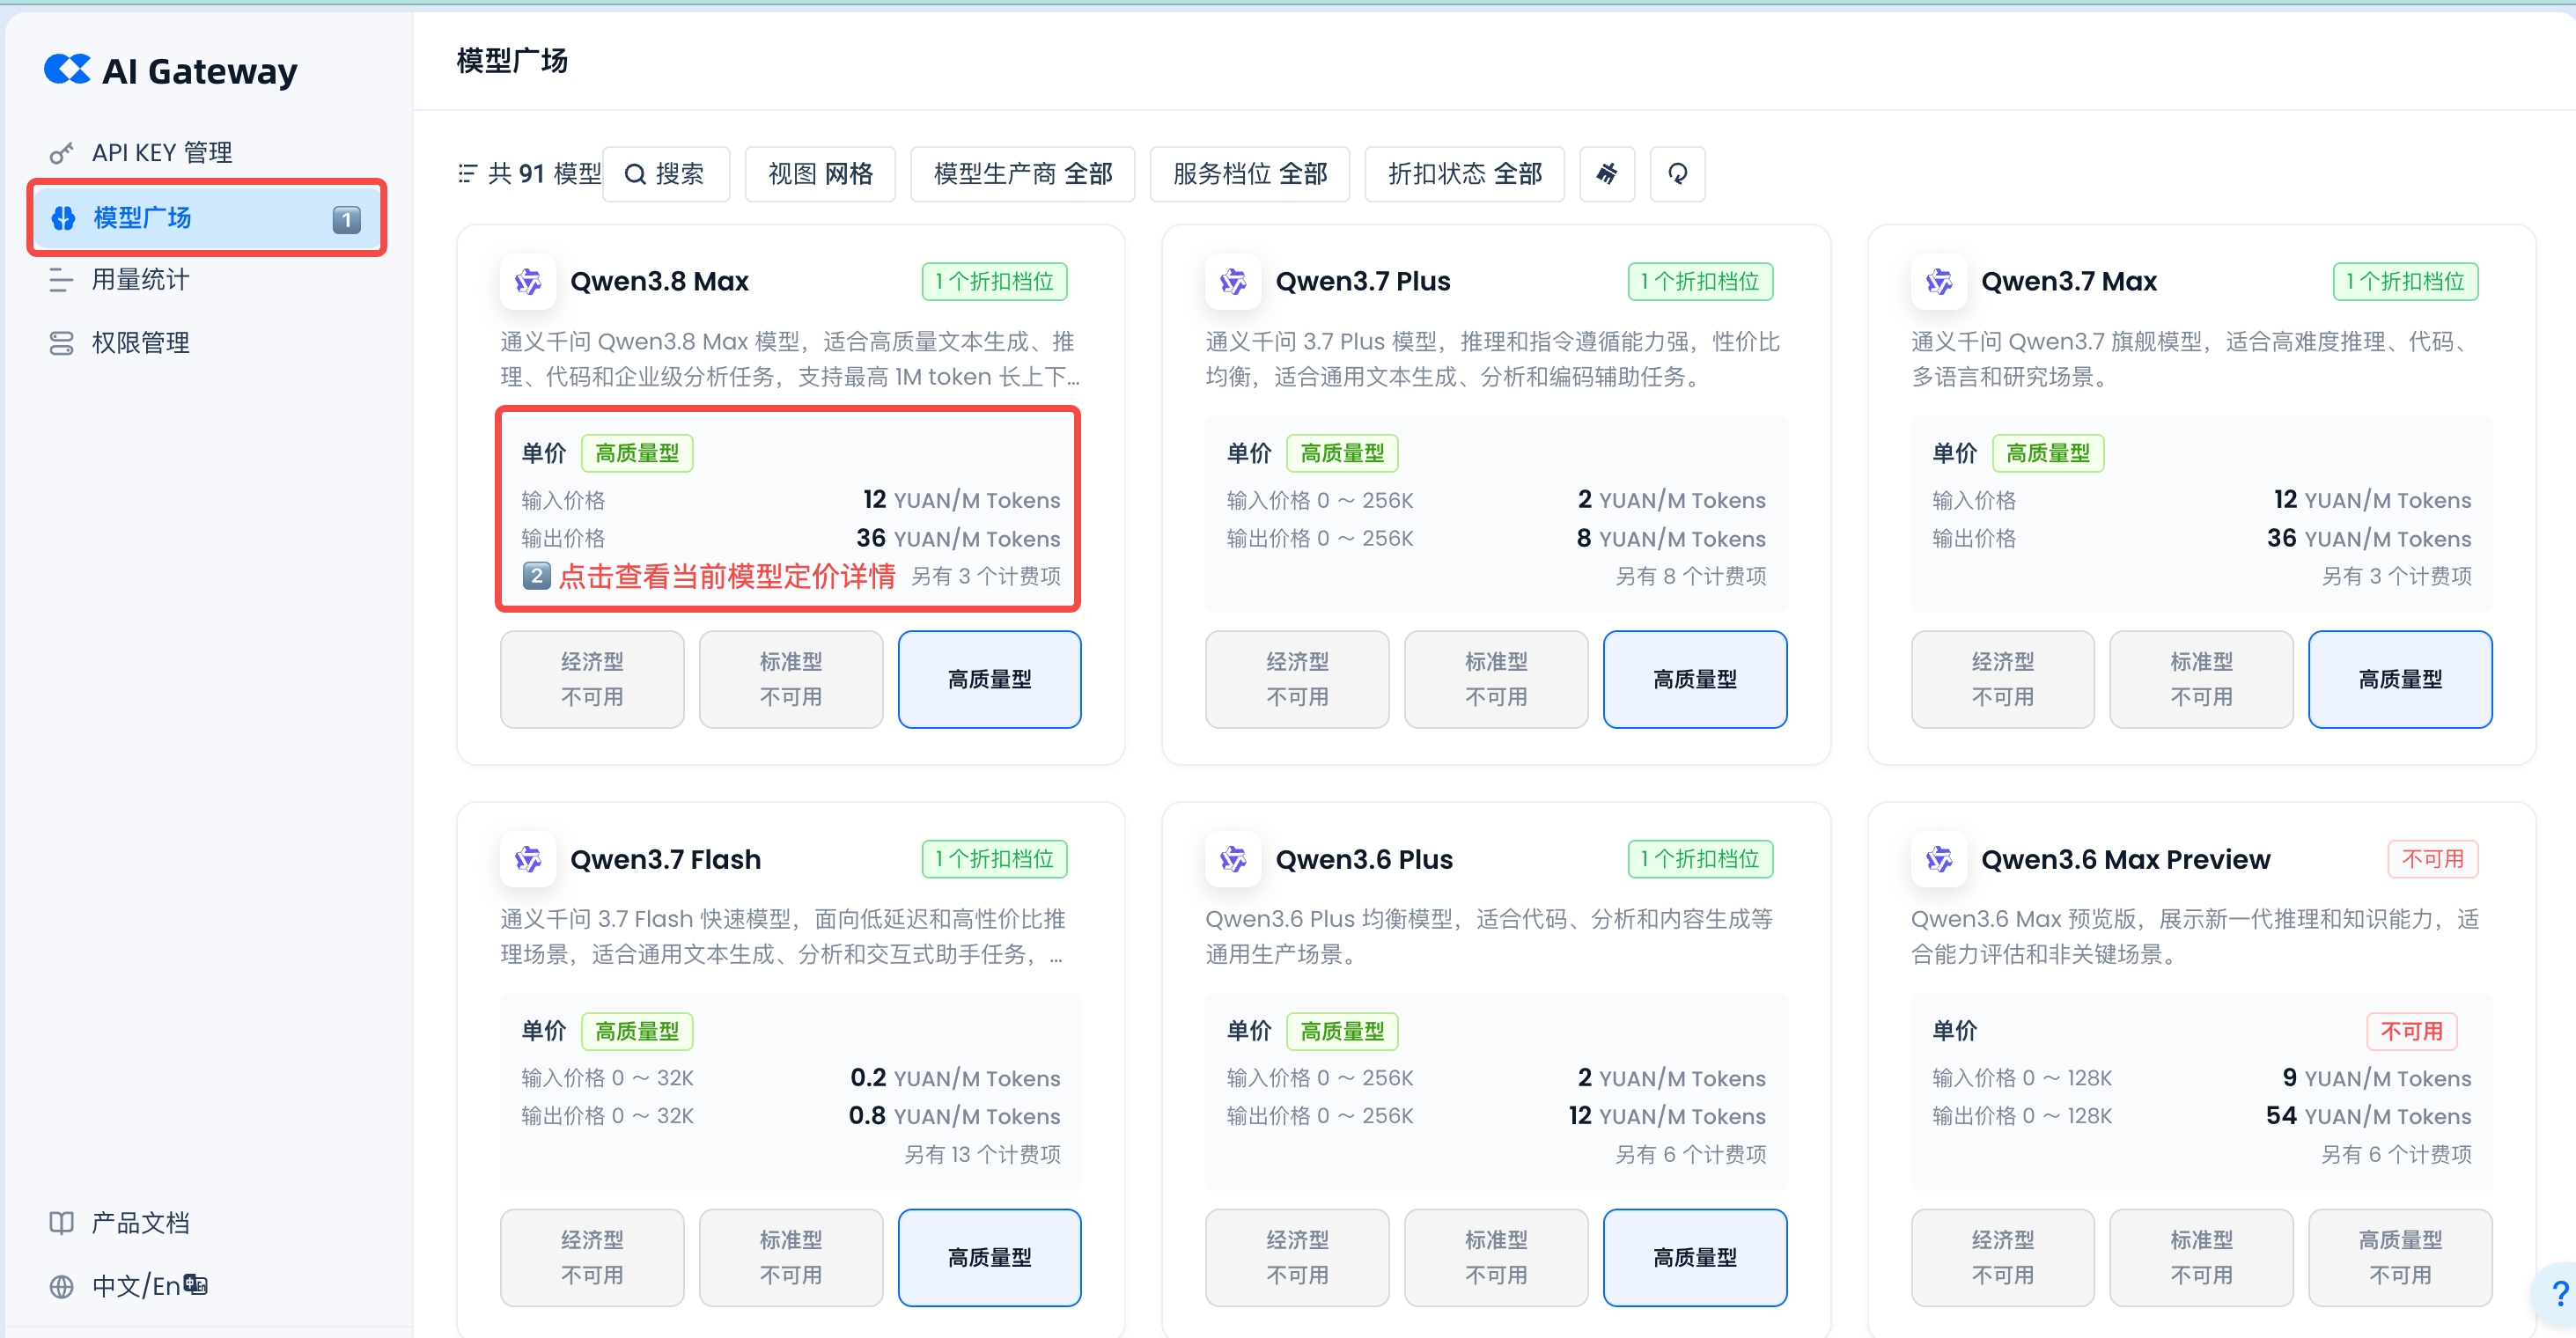
Task: Click the key icon for API KEY 管理
Action: click(x=61, y=153)
